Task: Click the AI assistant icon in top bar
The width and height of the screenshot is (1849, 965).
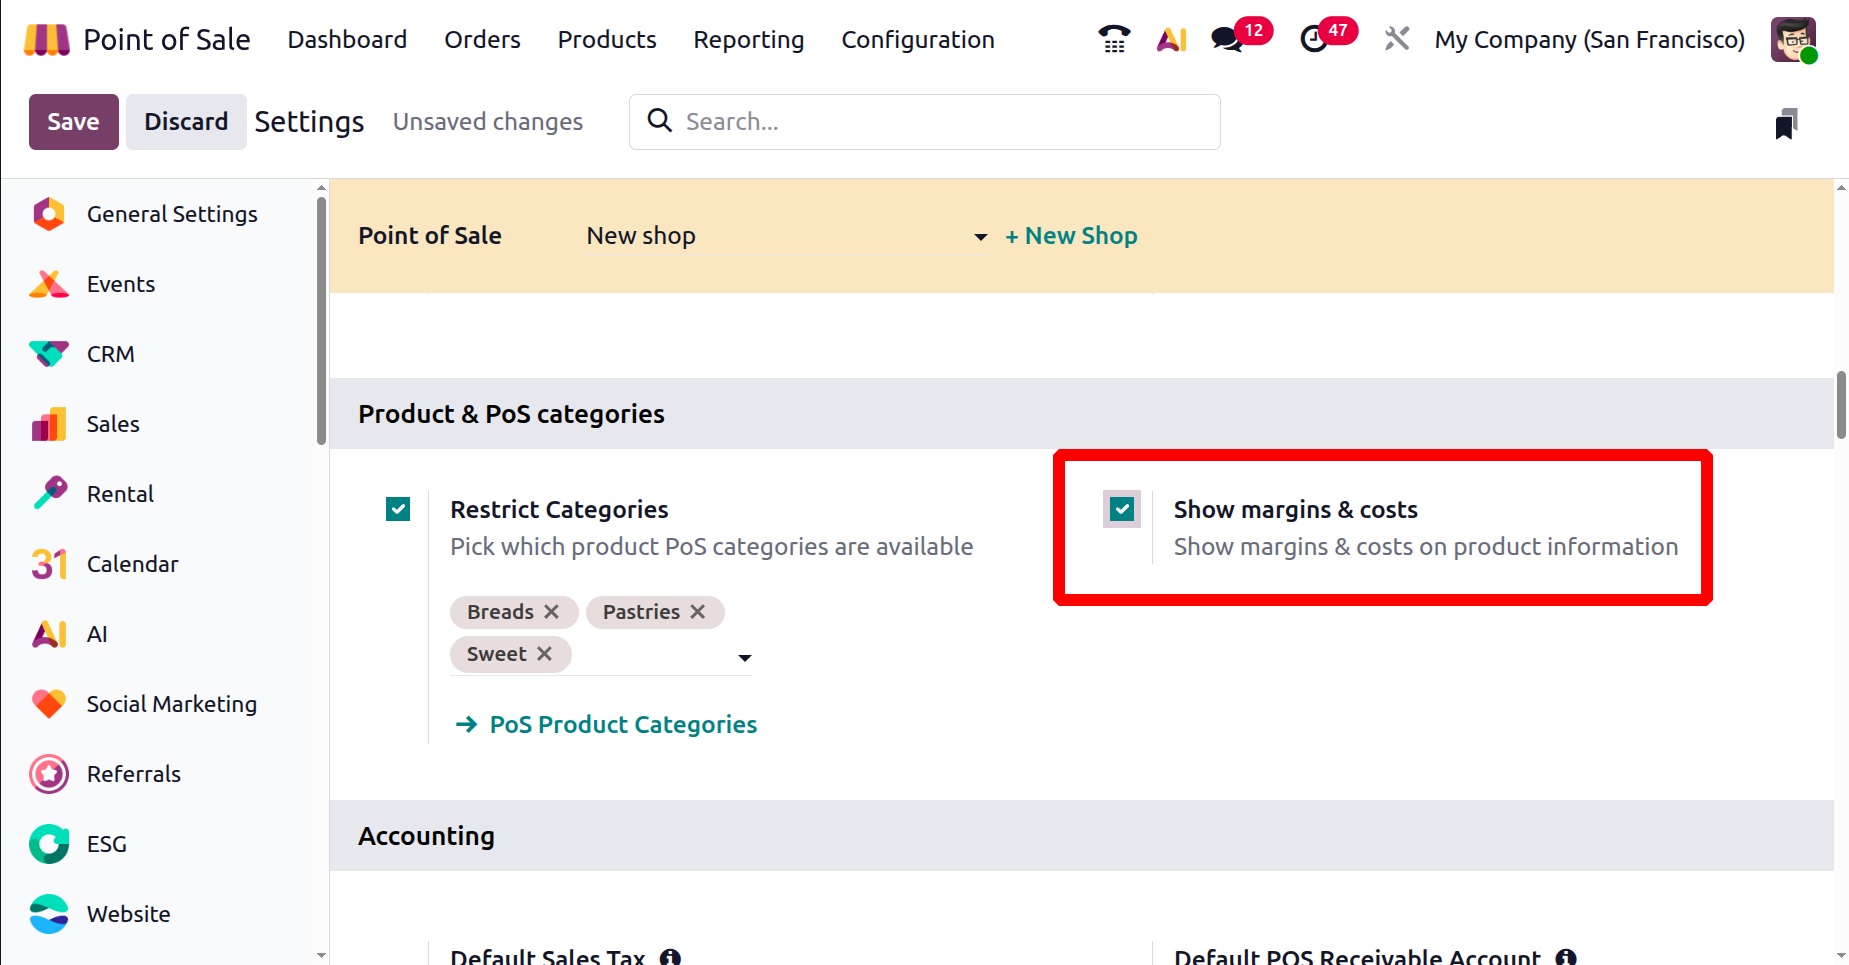Action: [x=1171, y=40]
